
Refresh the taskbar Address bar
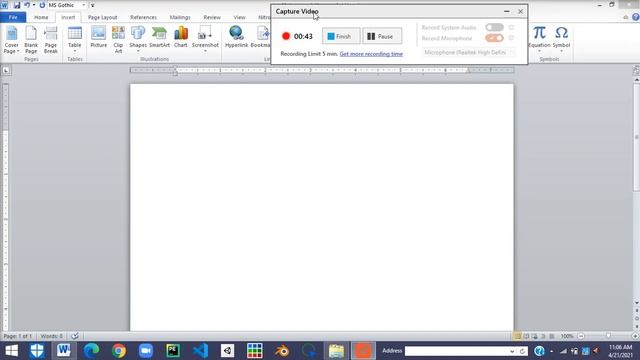(522, 351)
